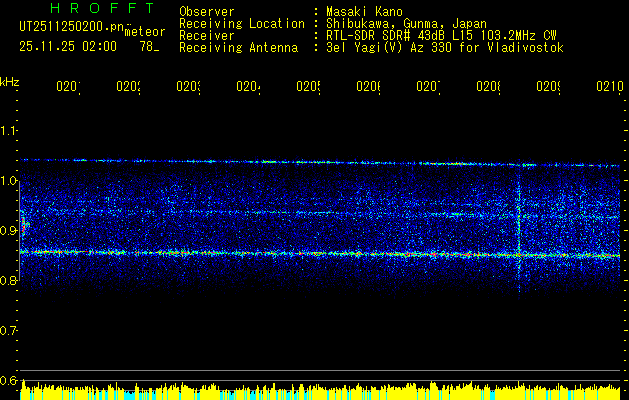Click the Receiver label
629x400 pixels.
[207, 36]
